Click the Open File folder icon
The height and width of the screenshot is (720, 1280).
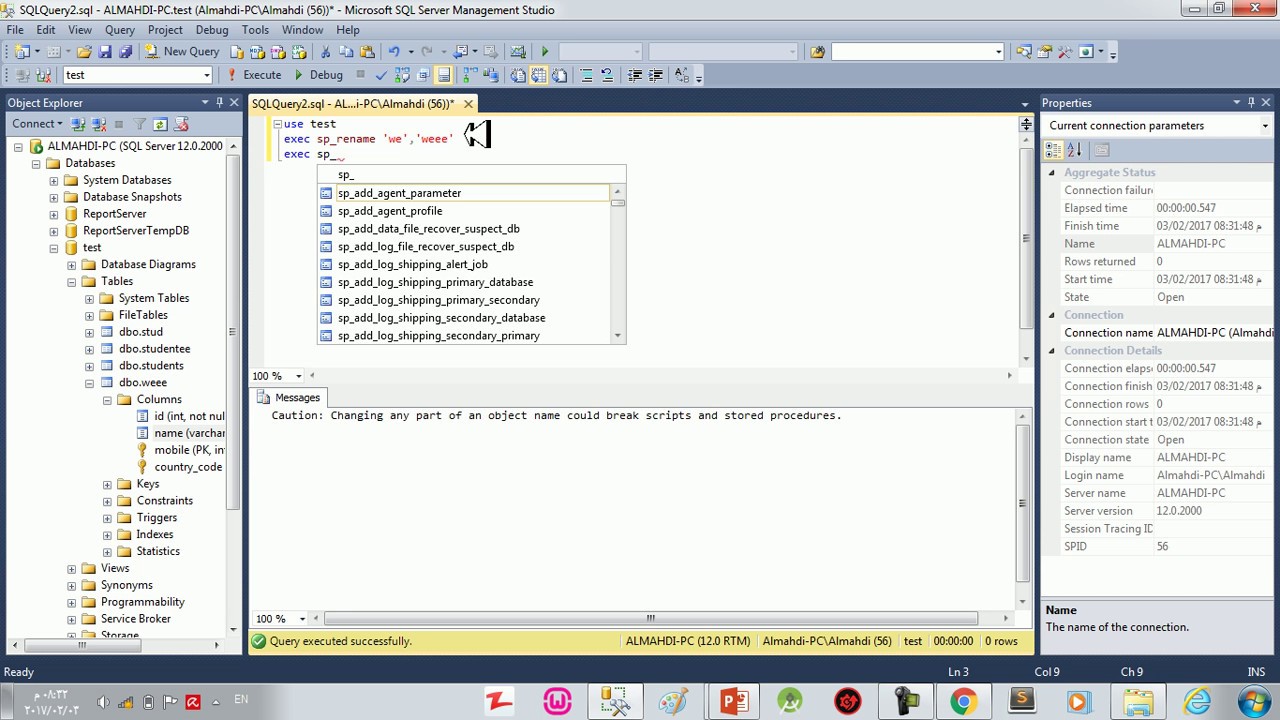tap(84, 51)
